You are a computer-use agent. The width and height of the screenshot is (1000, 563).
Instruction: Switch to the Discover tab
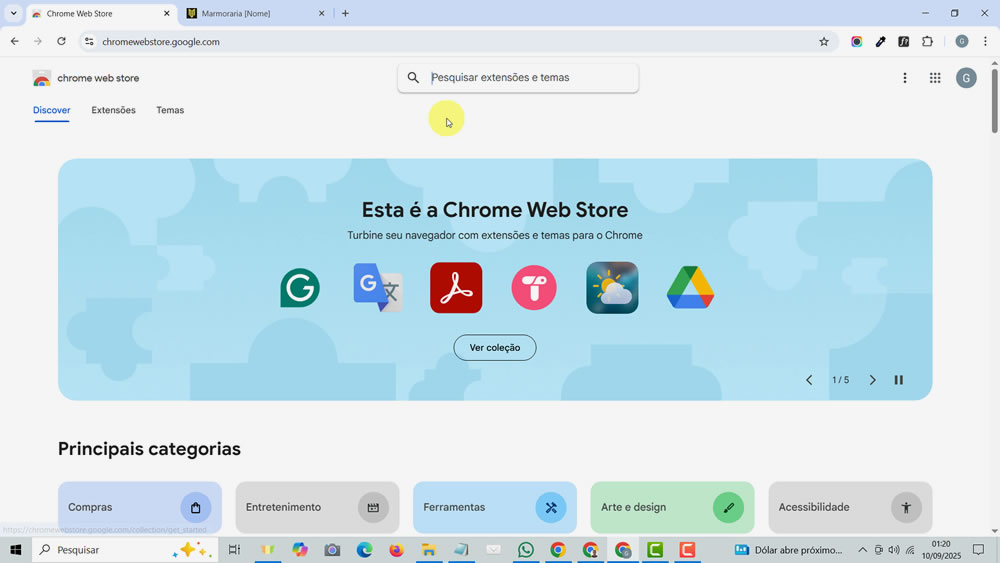(52, 110)
